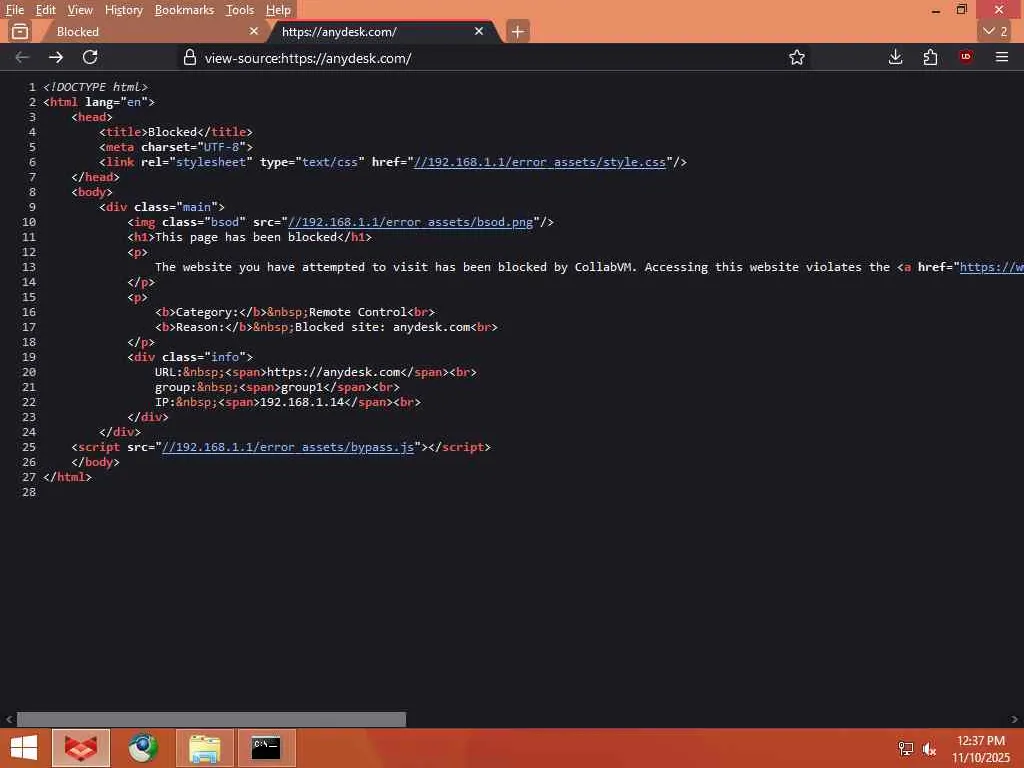The height and width of the screenshot is (768, 1024).
Task: Open the Windows Start button
Action: [x=24, y=748]
